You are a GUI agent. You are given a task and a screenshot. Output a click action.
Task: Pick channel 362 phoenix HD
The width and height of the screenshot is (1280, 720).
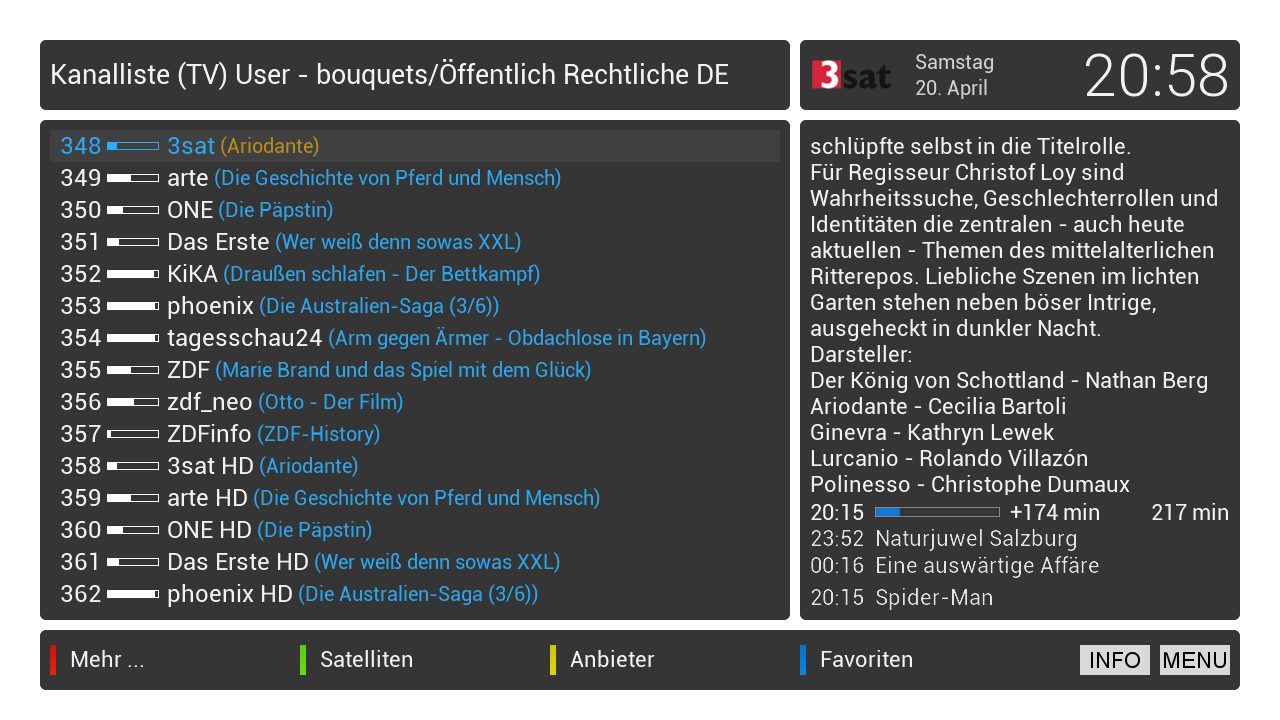pyautogui.click(x=415, y=594)
